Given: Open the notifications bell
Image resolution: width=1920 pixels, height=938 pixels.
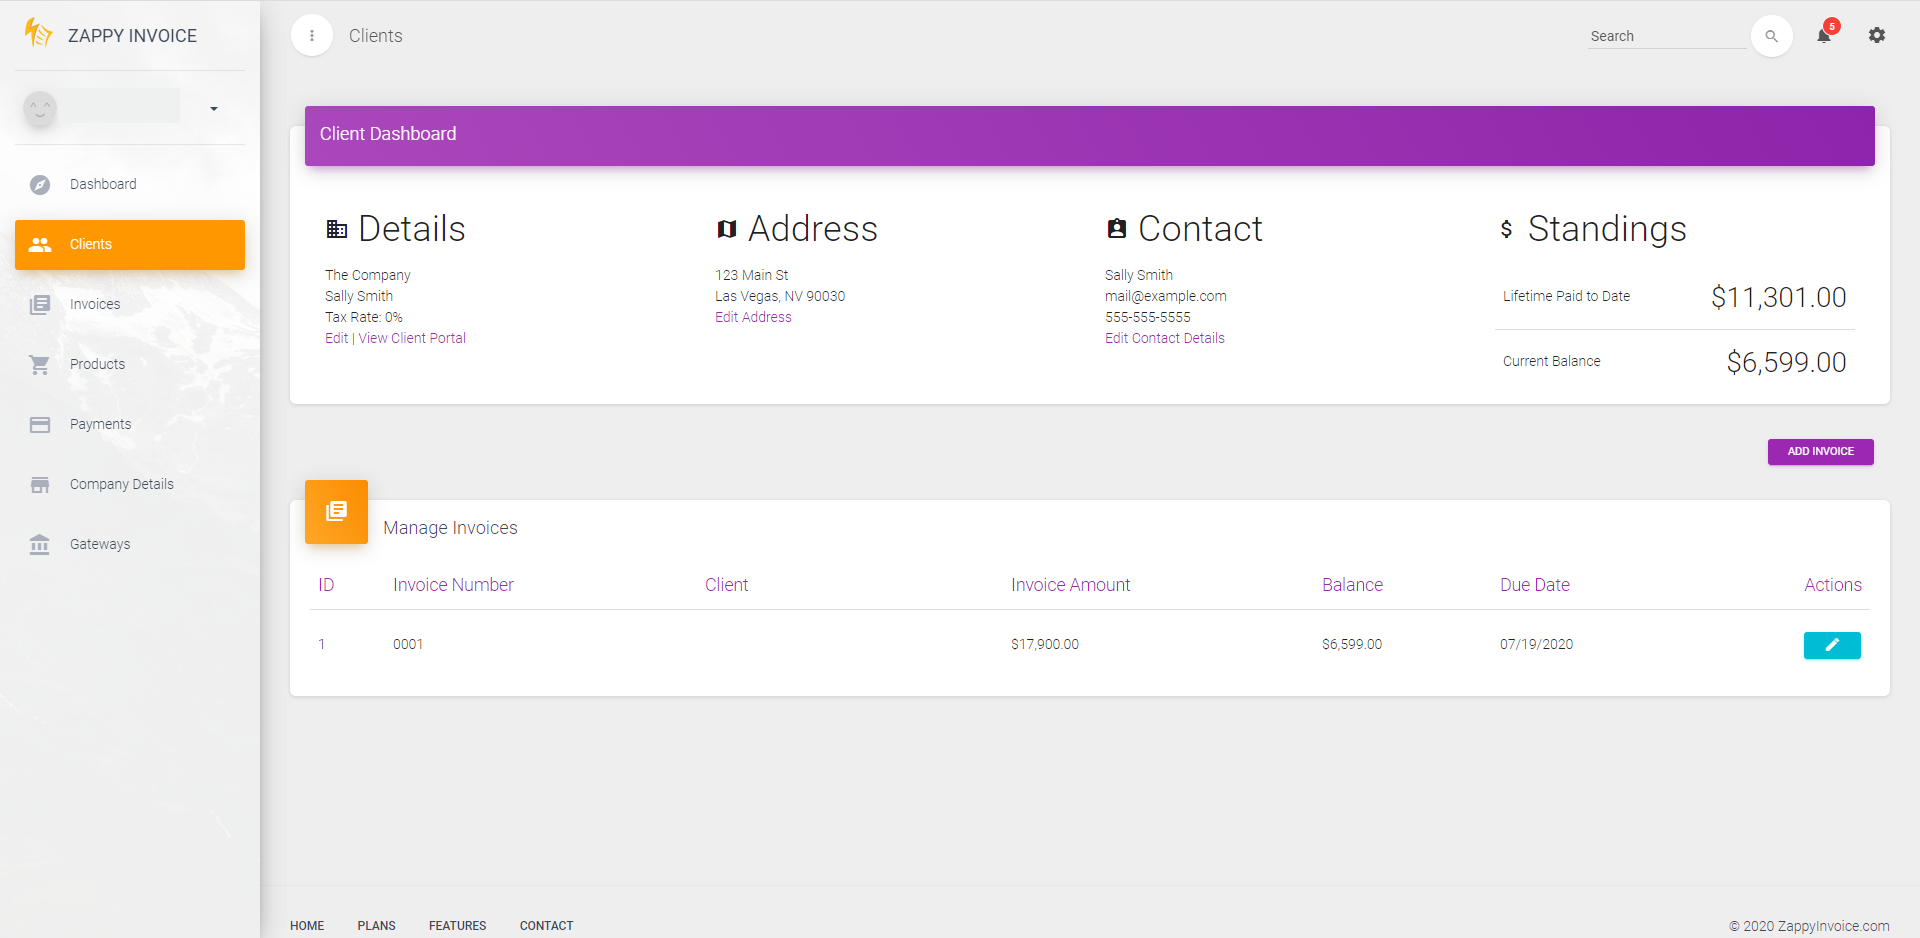Looking at the screenshot, I should (1824, 35).
